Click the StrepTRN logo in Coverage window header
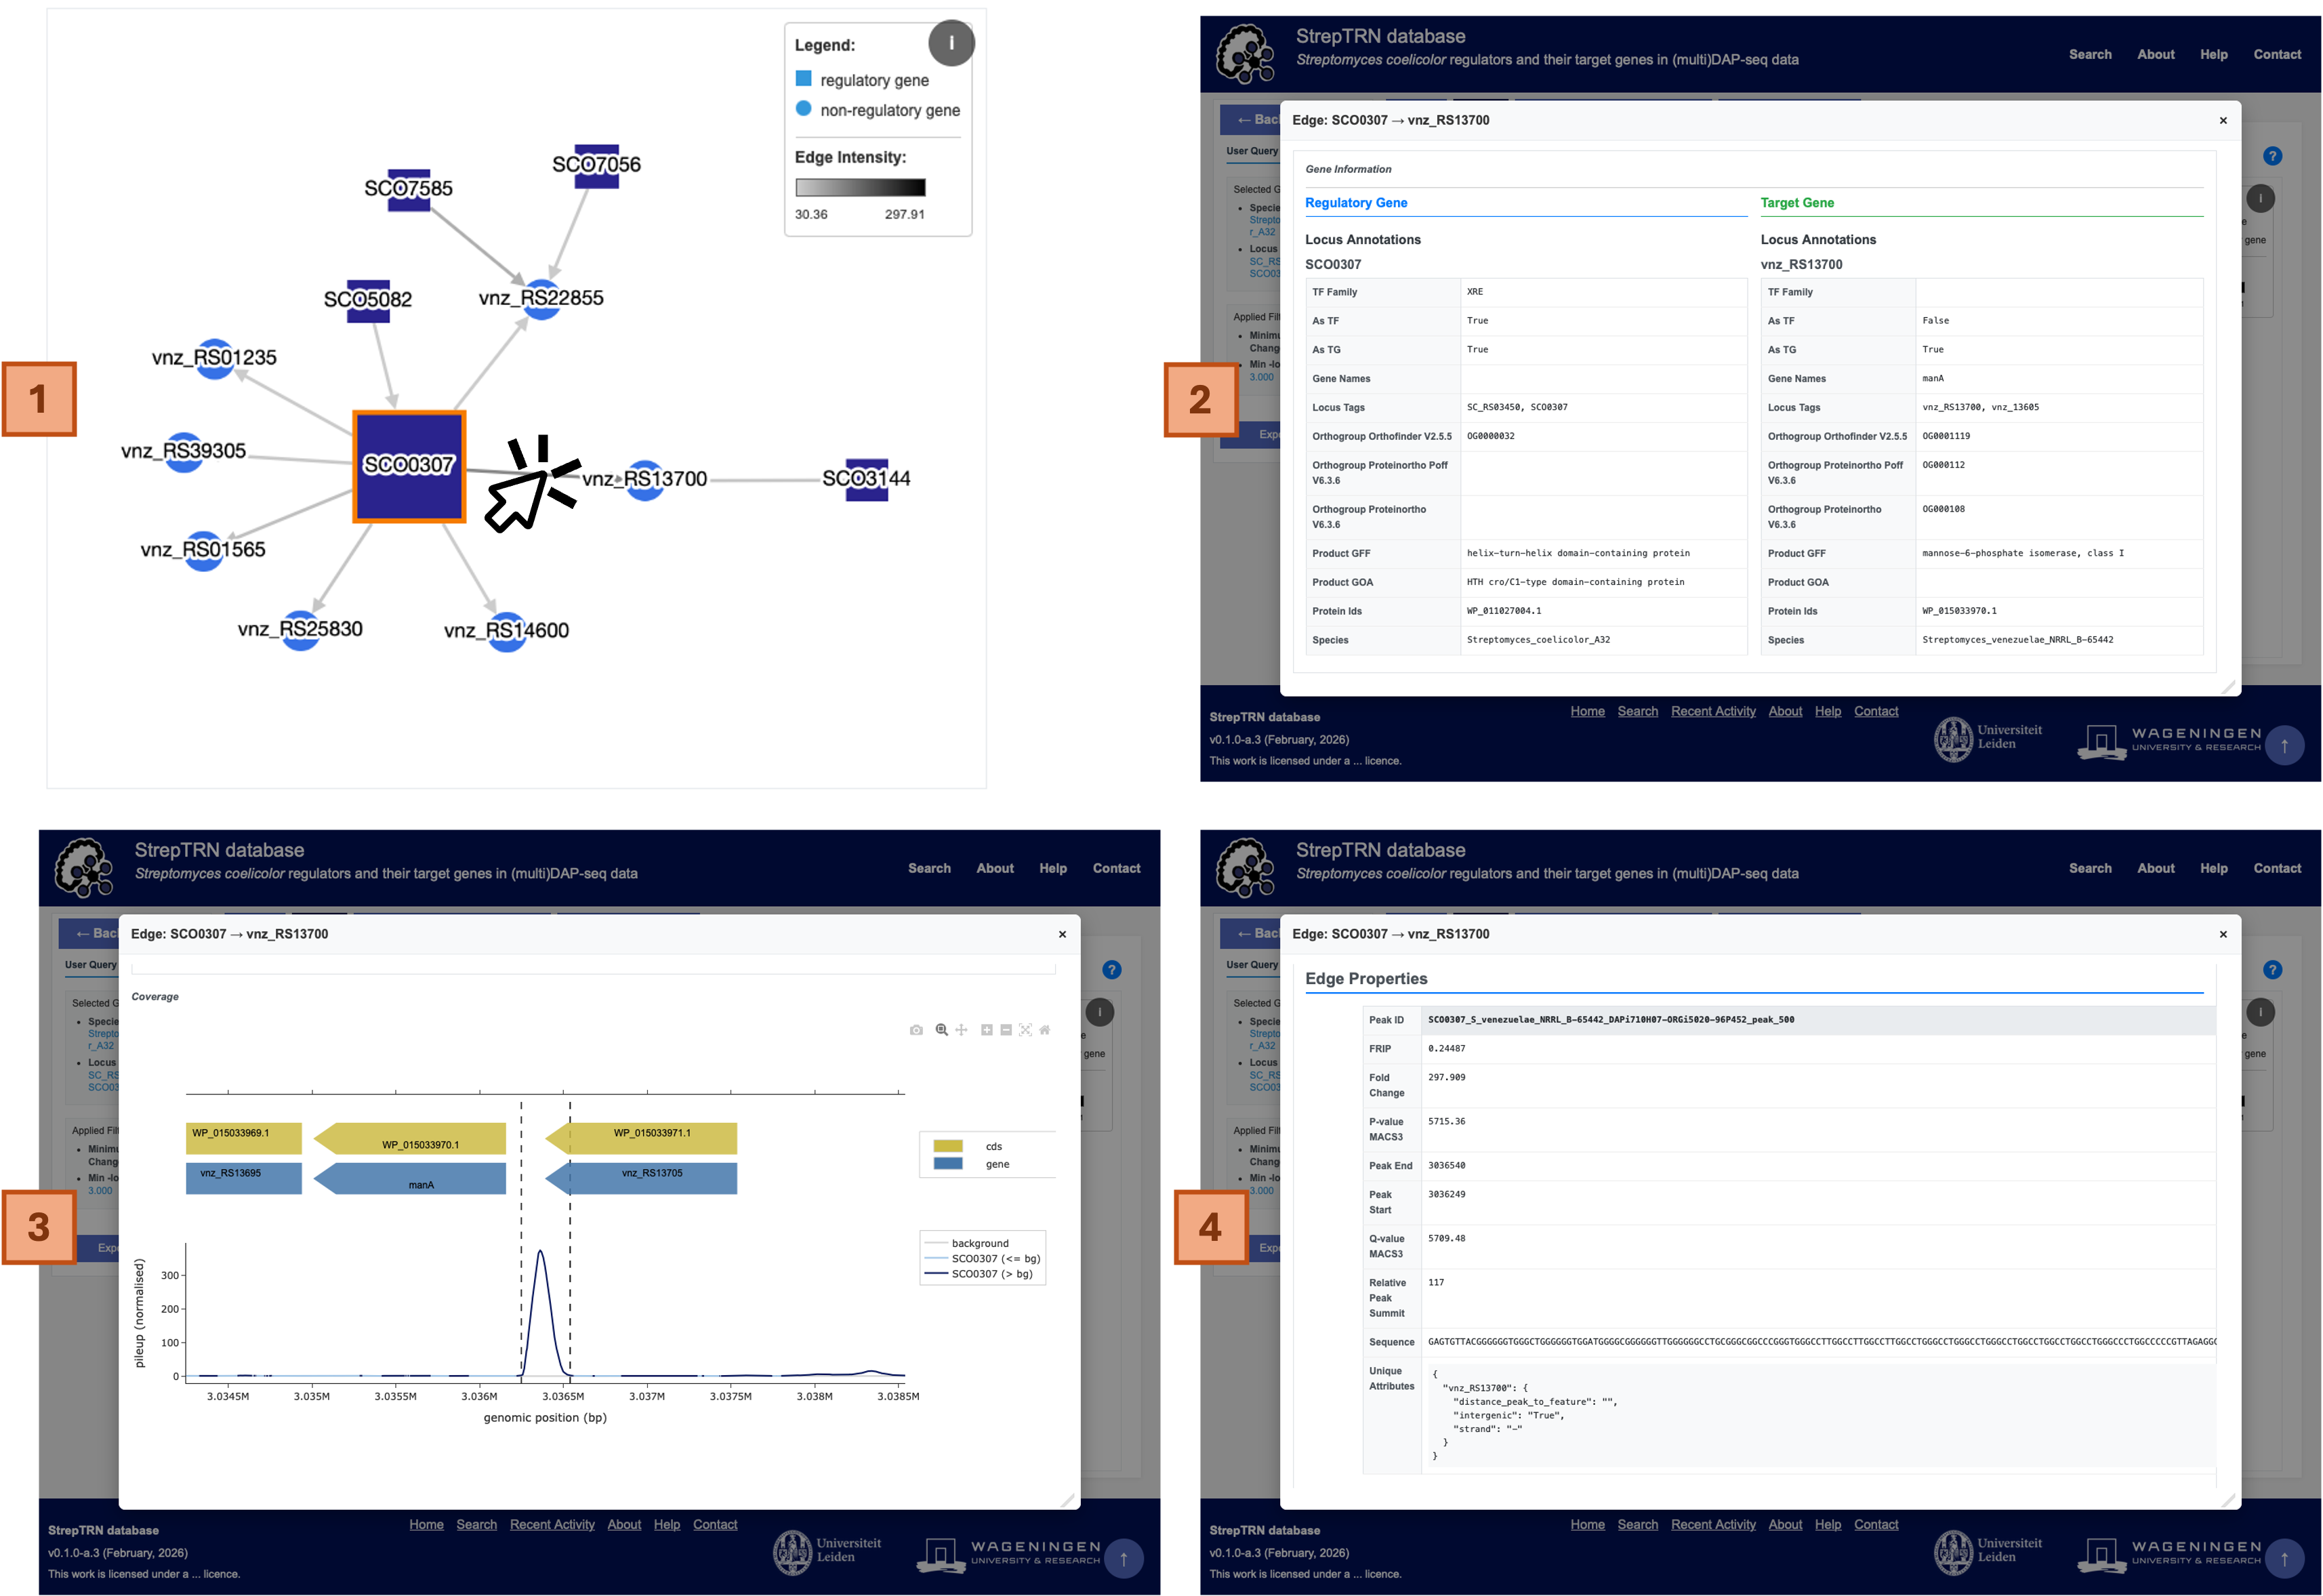 coord(84,868)
